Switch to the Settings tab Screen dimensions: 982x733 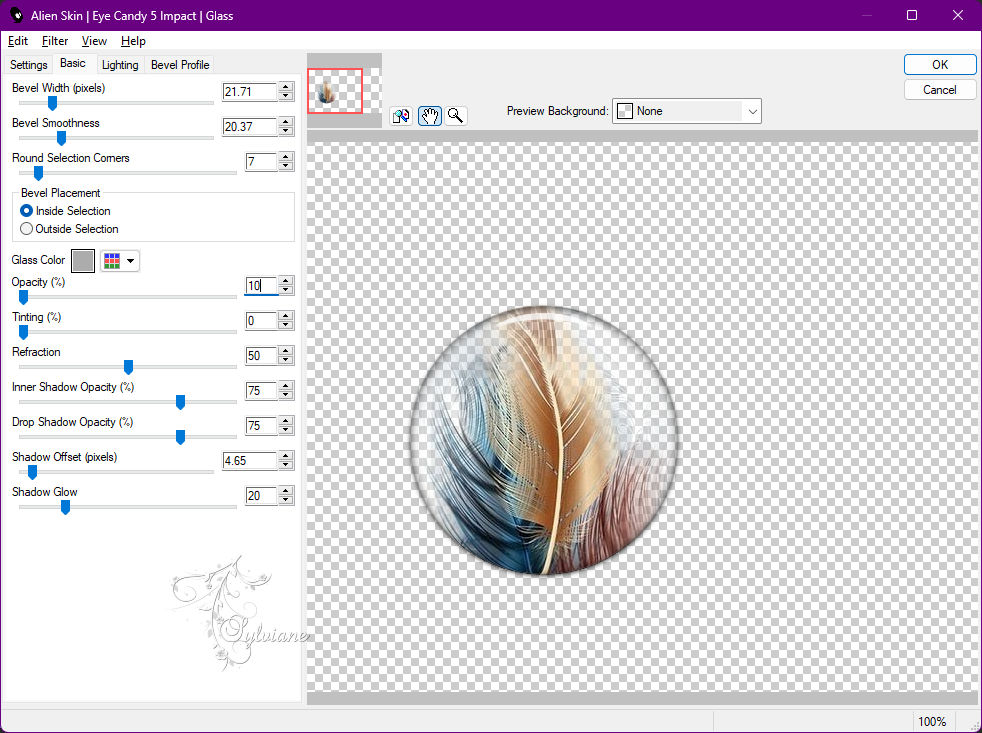28,65
